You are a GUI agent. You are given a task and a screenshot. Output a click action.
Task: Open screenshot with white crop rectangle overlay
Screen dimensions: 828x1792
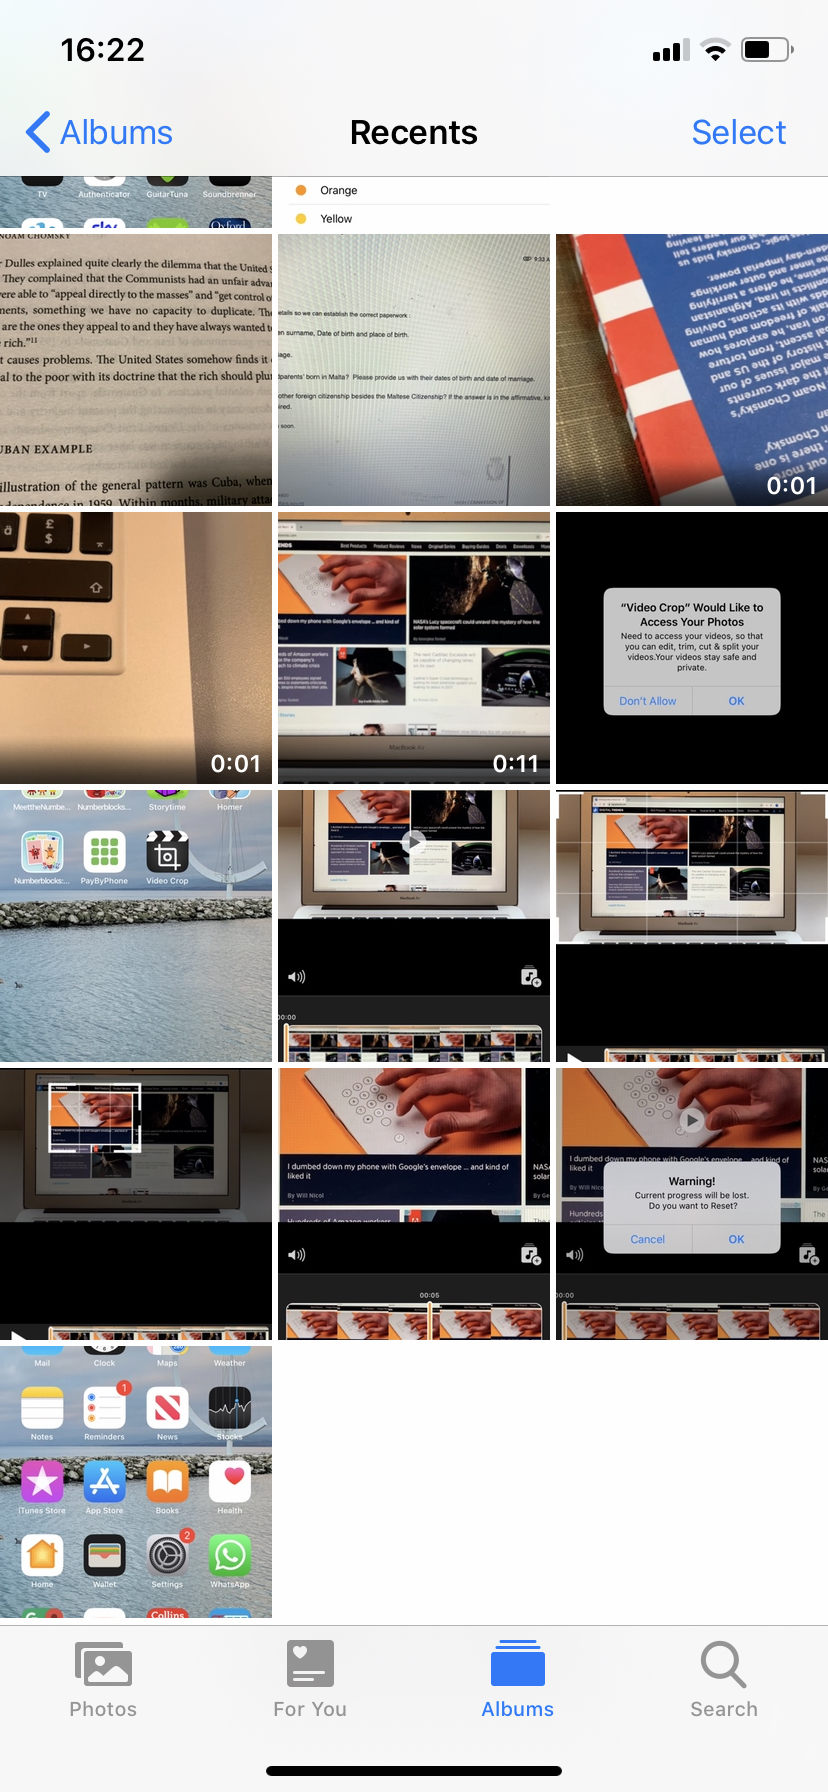(136, 1204)
